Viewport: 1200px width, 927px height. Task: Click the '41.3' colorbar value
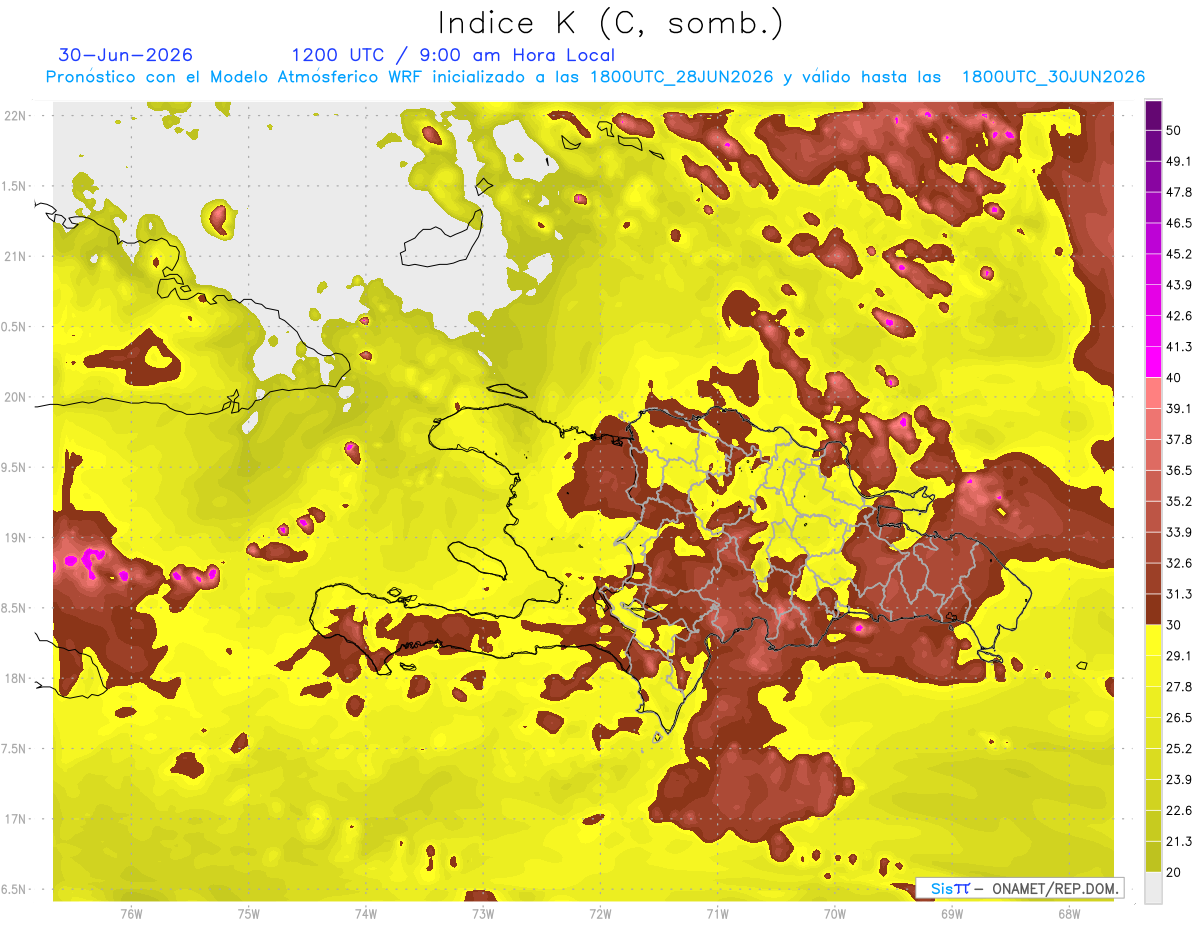click(1178, 347)
